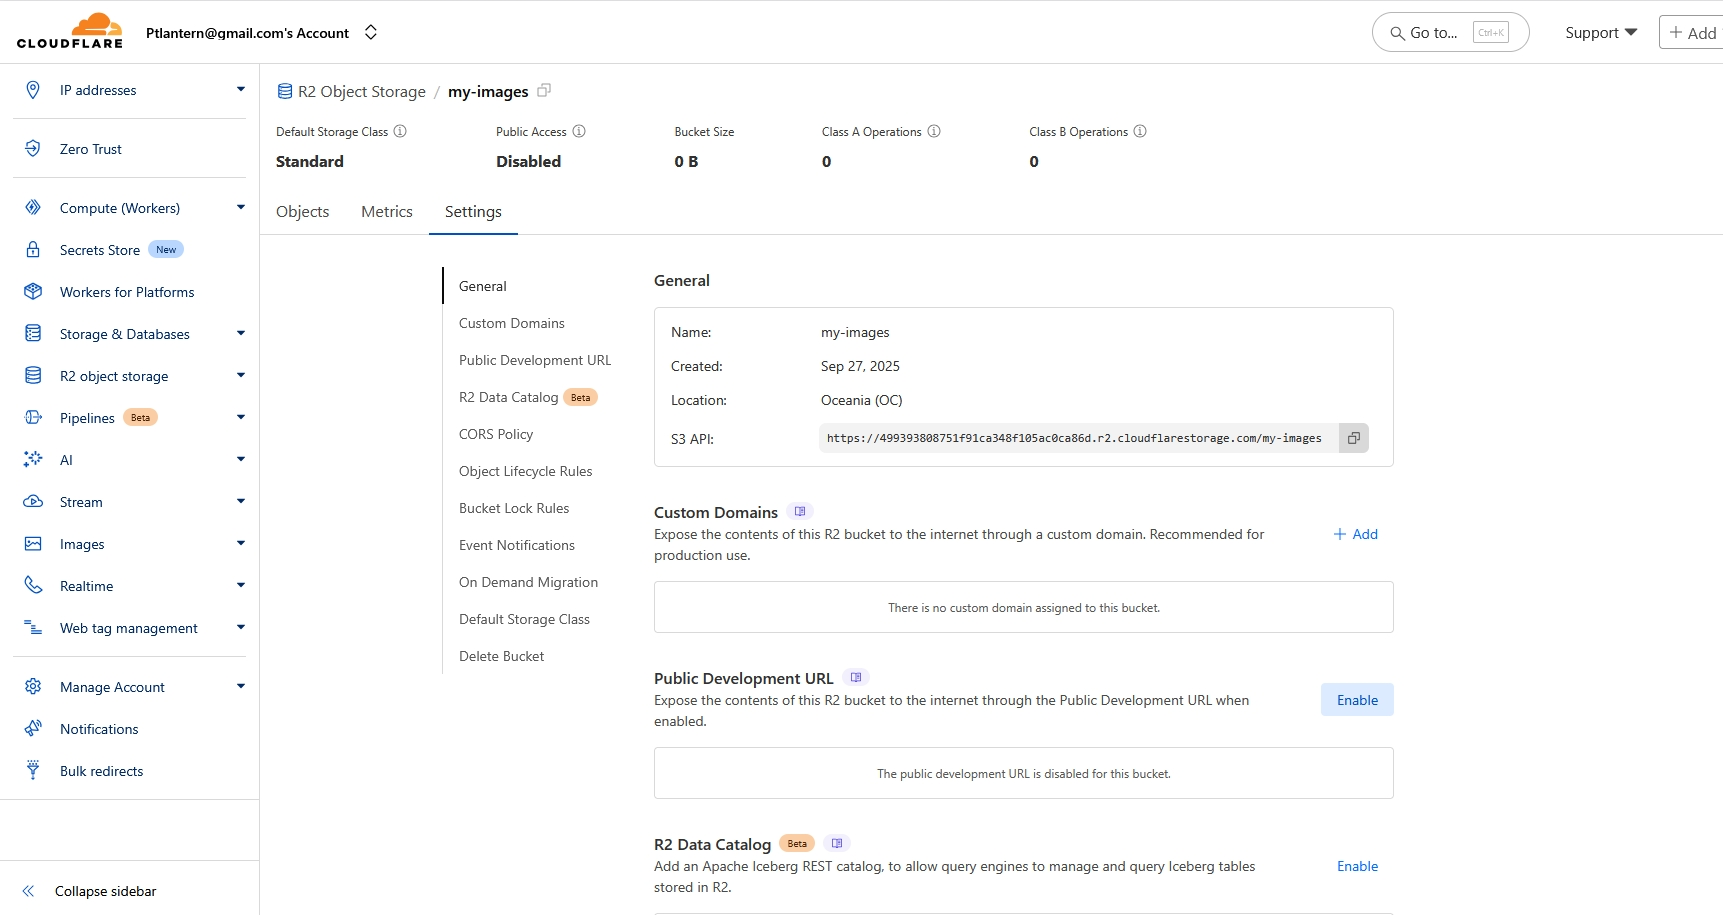Open the Support dropdown
Image resolution: width=1723 pixels, height=915 pixels.
[1600, 33]
